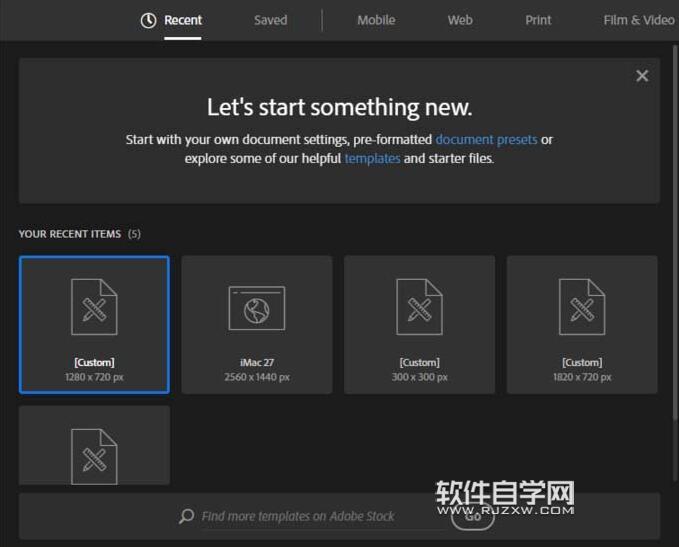Select the iMac 27 preset card

(257, 324)
